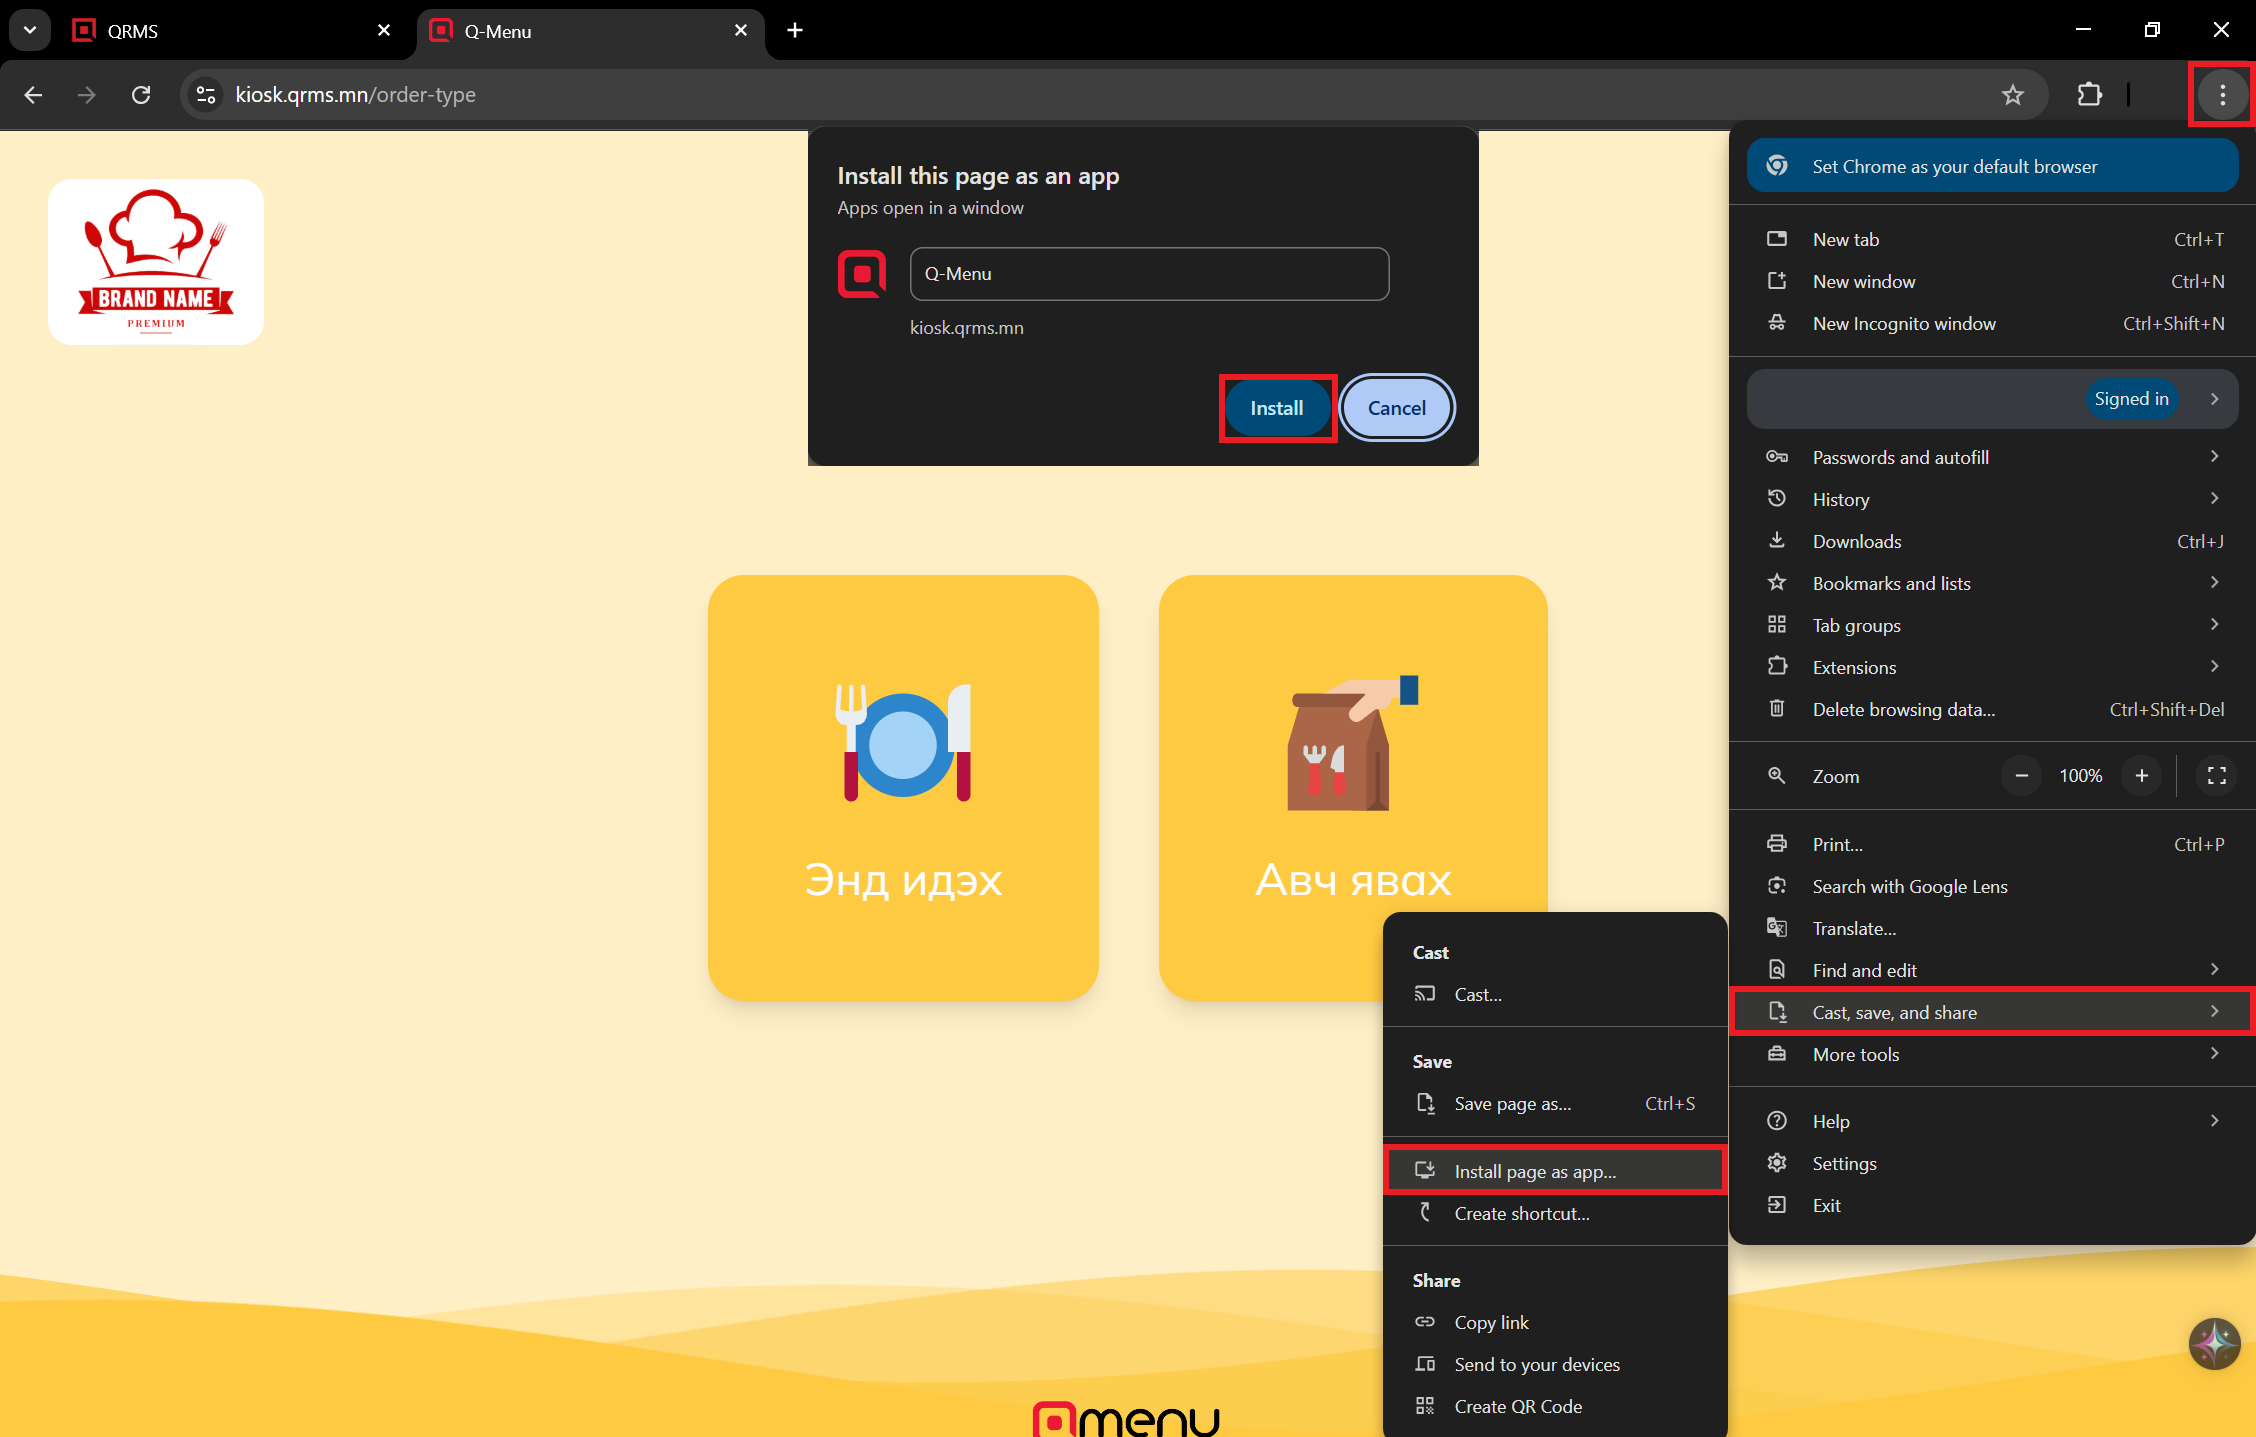Click the fullscreen icon beside Zoom

(x=2216, y=776)
